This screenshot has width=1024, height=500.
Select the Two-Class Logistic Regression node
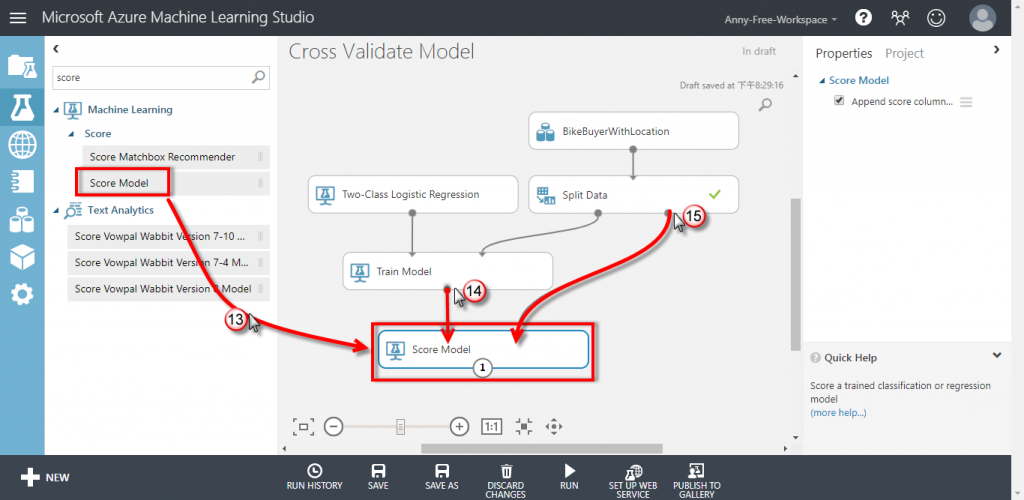pos(413,194)
